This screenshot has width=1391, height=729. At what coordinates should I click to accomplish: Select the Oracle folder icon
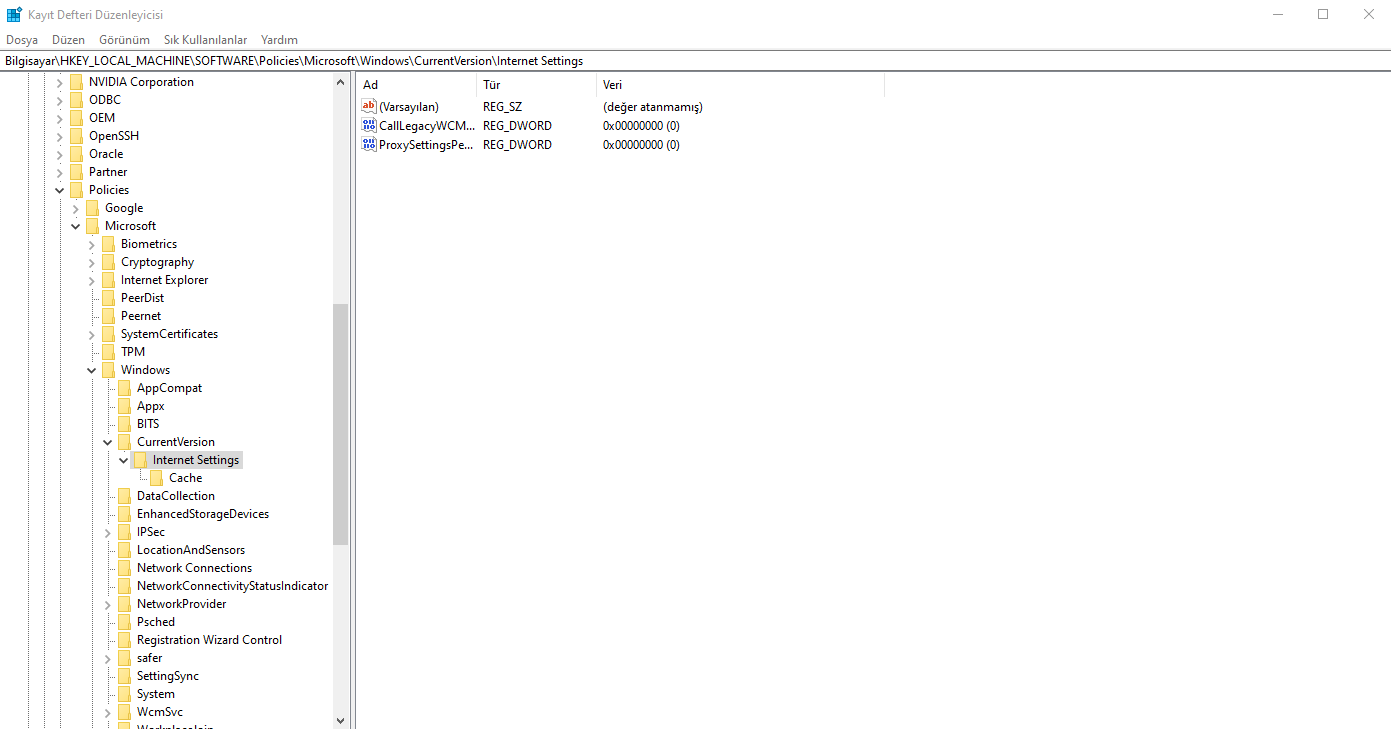coord(76,154)
